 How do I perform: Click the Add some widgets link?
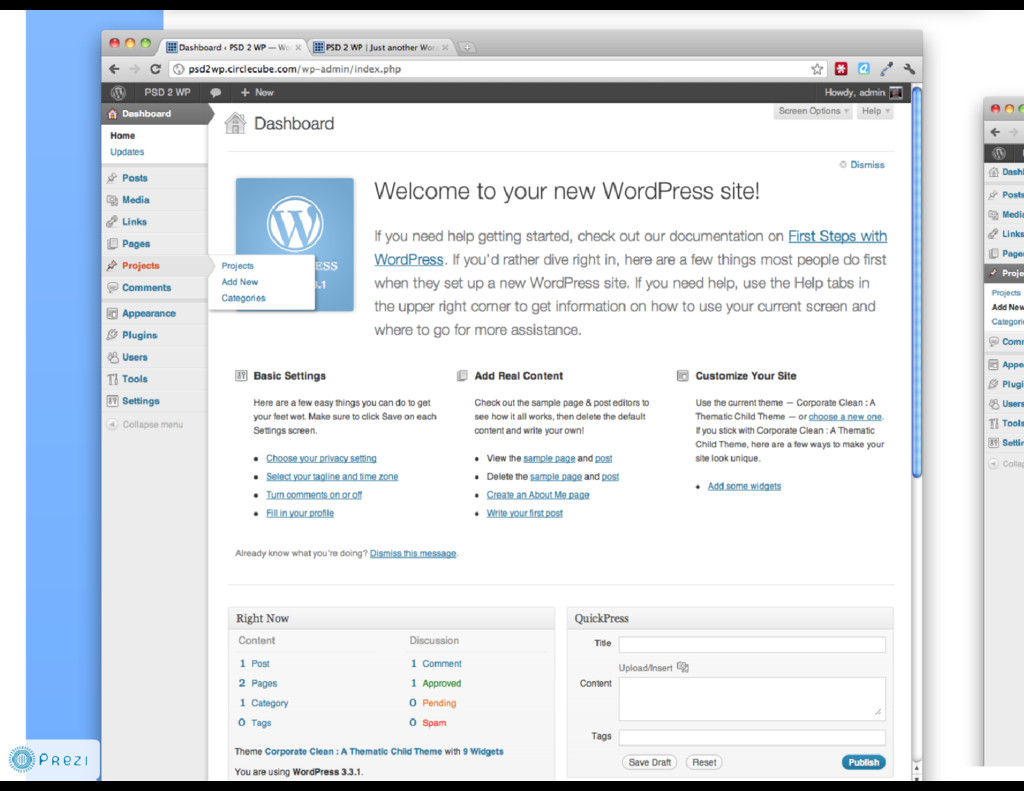(x=744, y=486)
